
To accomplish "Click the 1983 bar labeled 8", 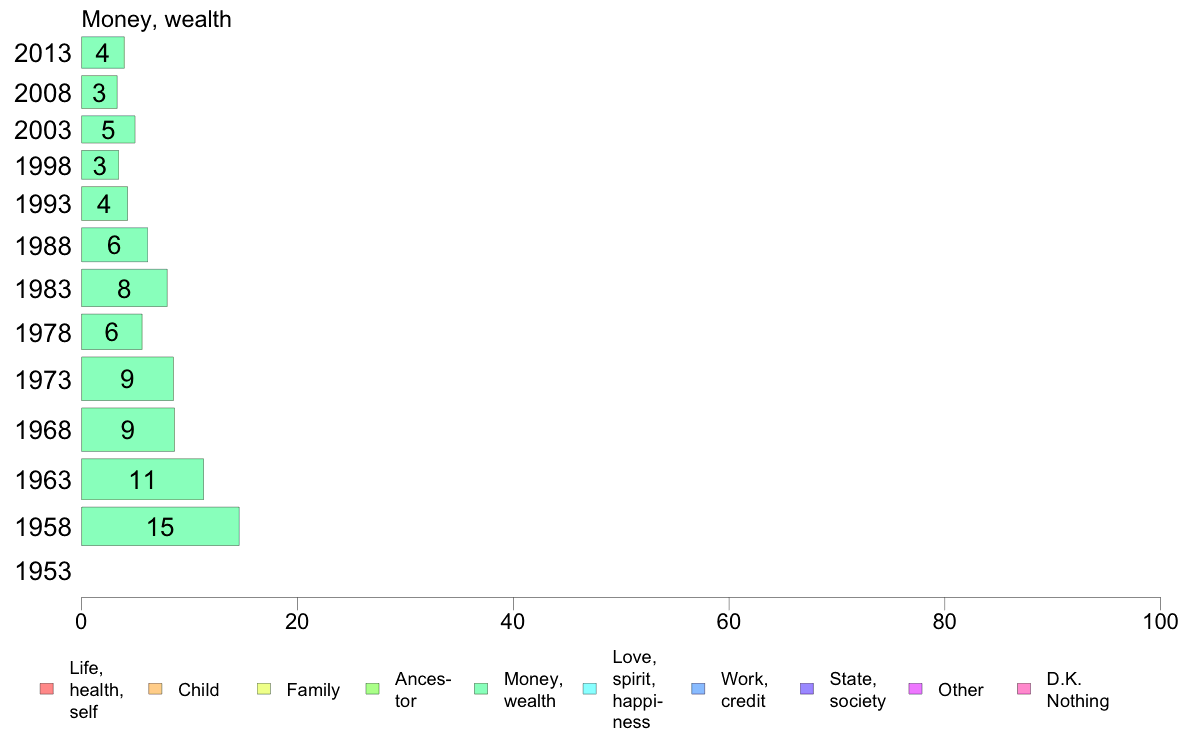I will (x=124, y=288).
